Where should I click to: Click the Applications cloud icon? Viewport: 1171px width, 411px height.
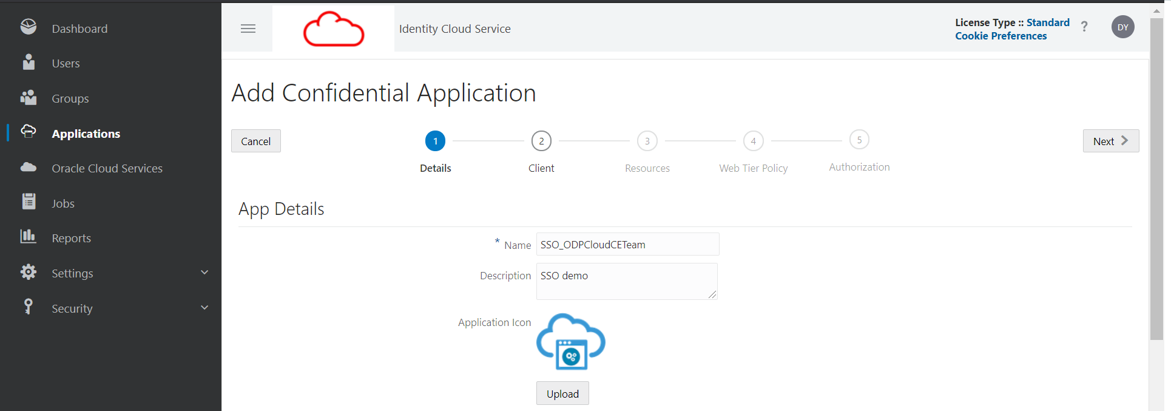point(28,132)
